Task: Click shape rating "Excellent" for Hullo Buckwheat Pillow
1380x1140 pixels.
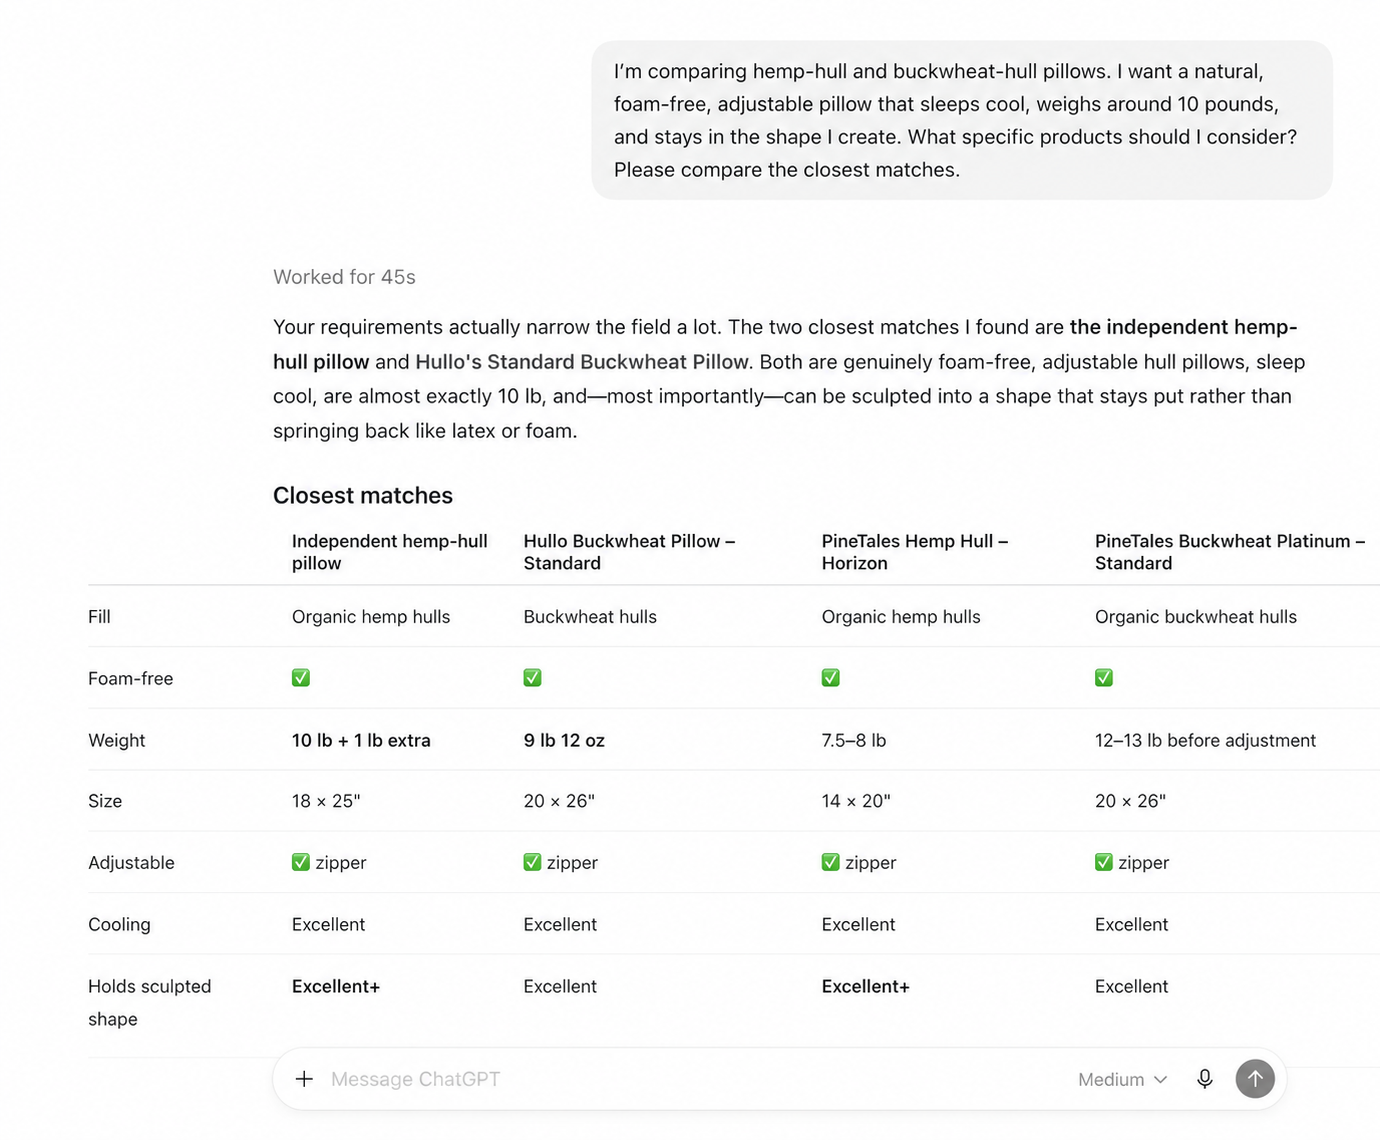Action: point(560,987)
